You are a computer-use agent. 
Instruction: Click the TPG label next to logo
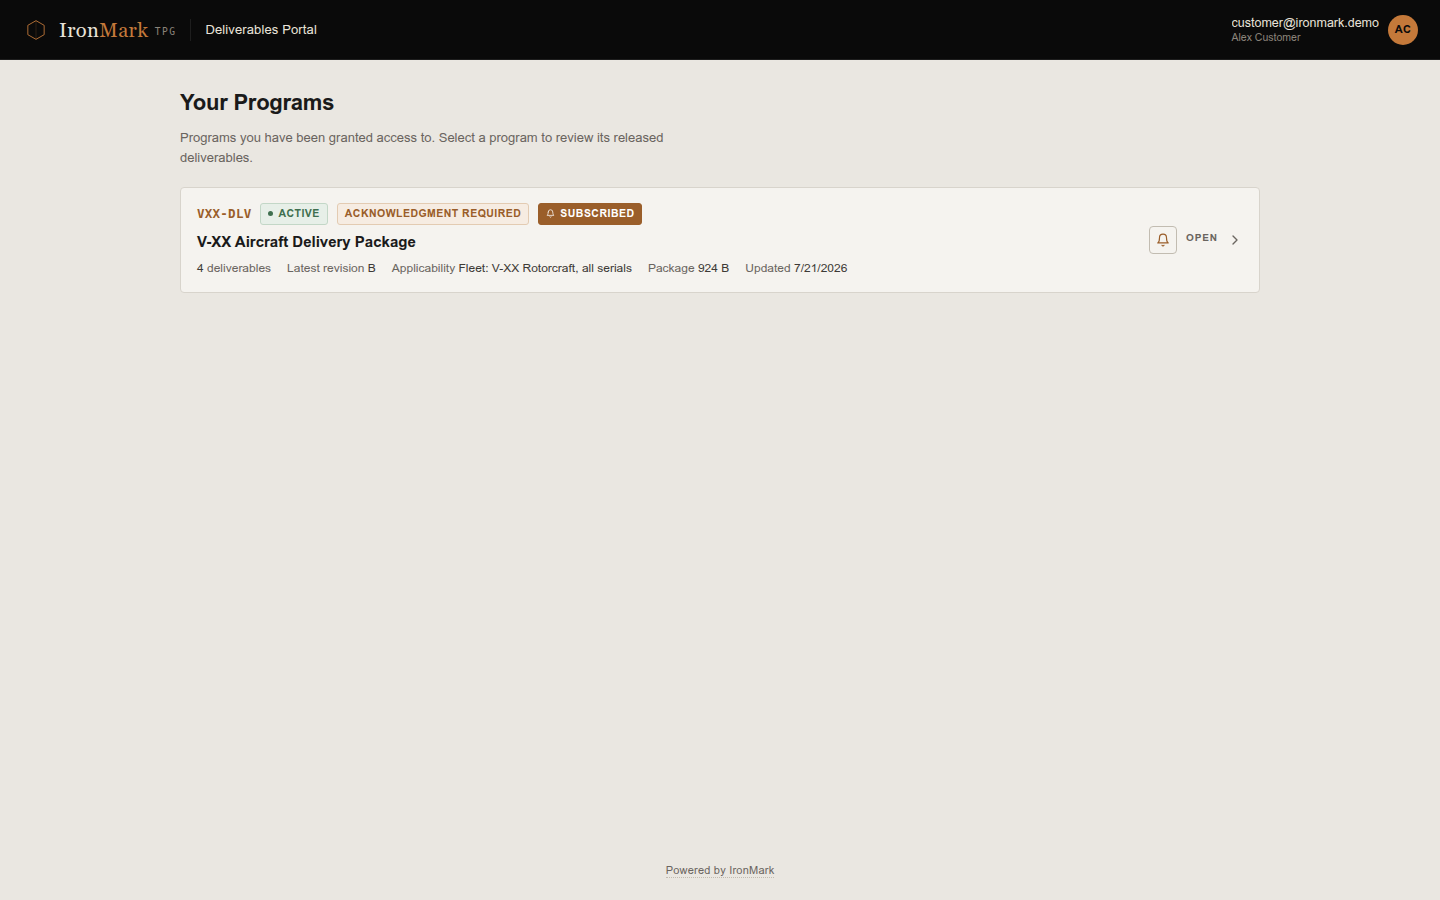tap(165, 32)
